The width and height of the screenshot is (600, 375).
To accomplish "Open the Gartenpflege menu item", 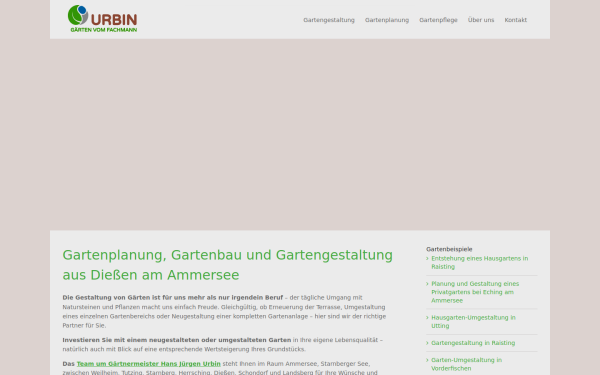I will (x=438, y=20).
